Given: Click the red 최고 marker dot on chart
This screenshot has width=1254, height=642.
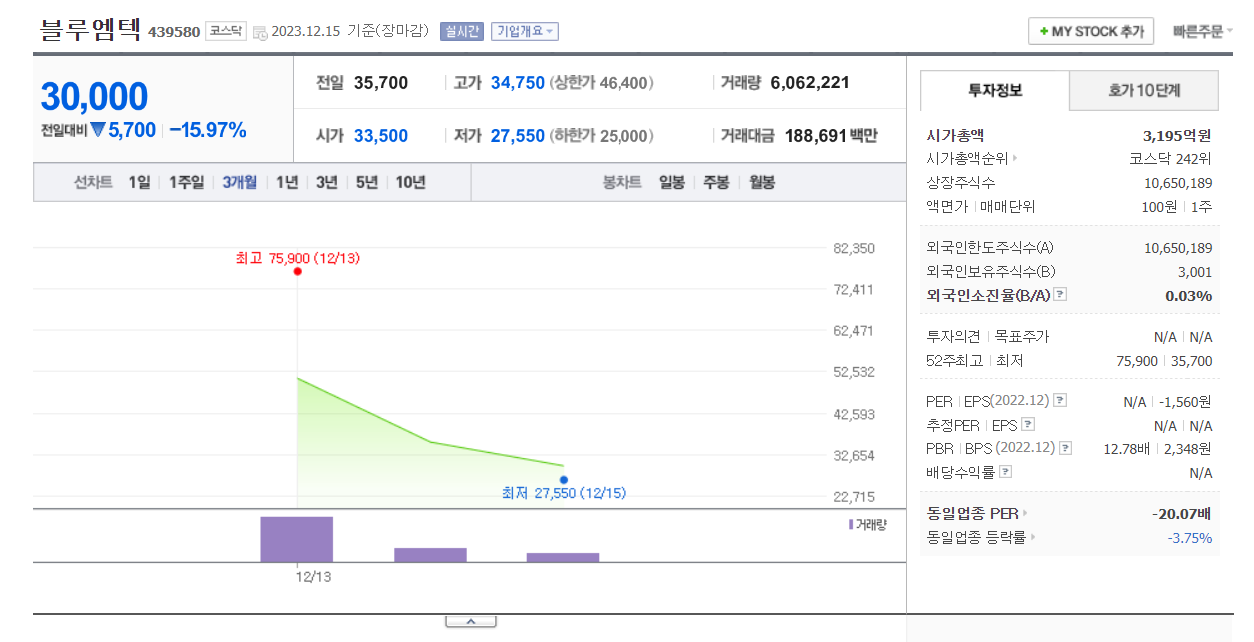Looking at the screenshot, I should click(x=298, y=271).
